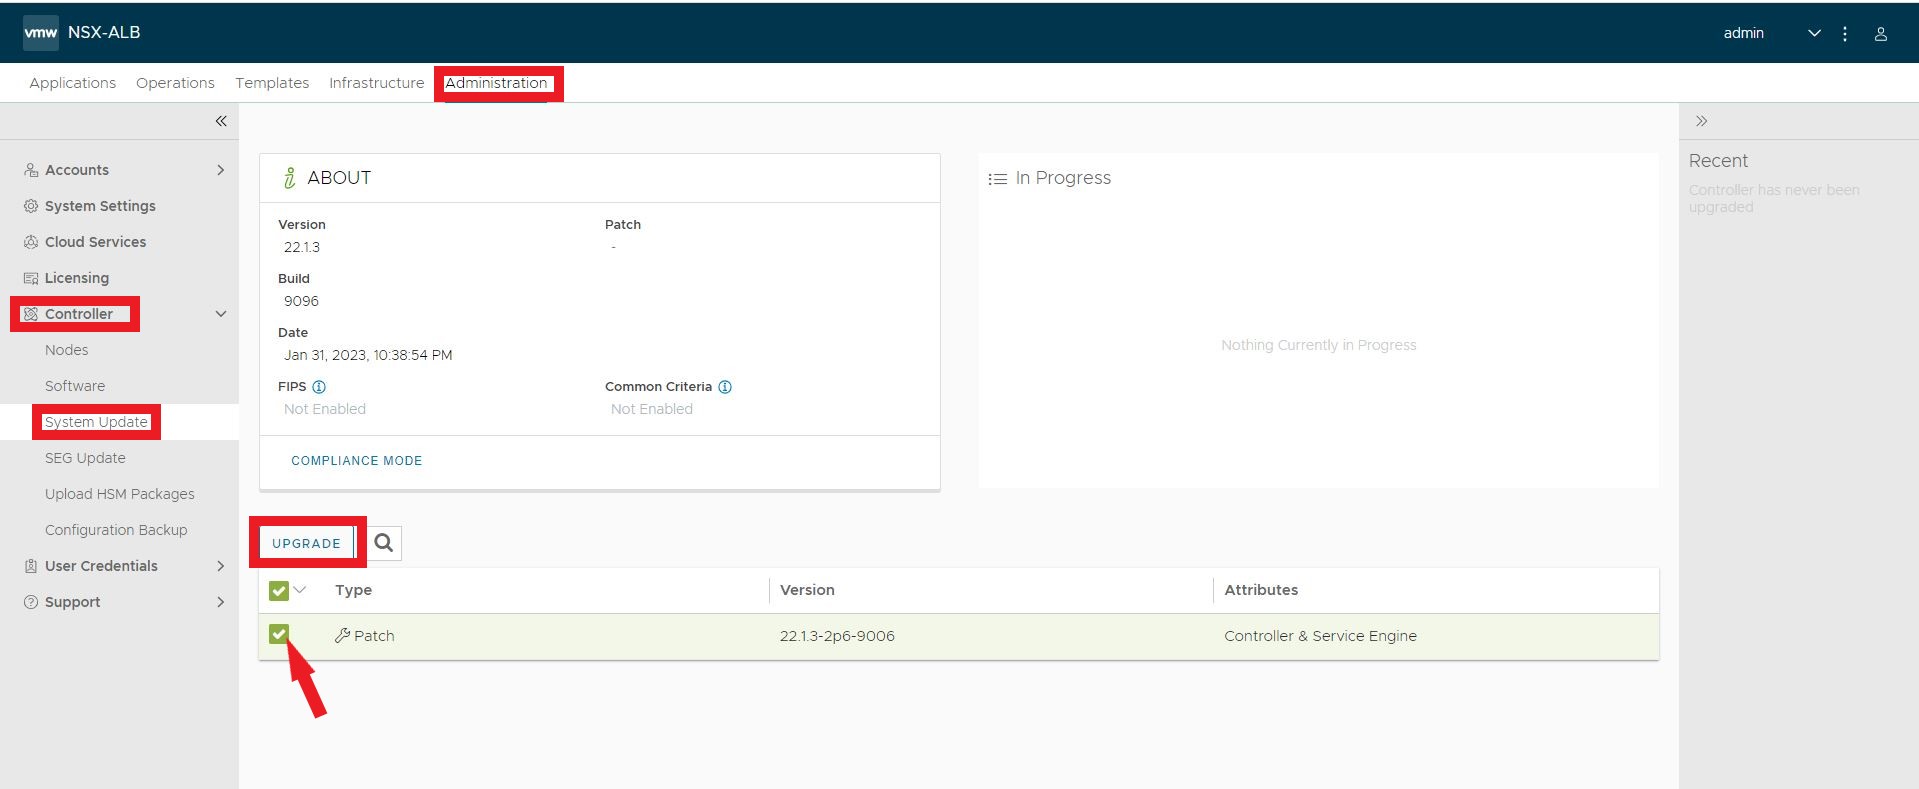The width and height of the screenshot is (1919, 789).
Task: Open the admin tenant dropdown chevron
Action: click(1814, 34)
